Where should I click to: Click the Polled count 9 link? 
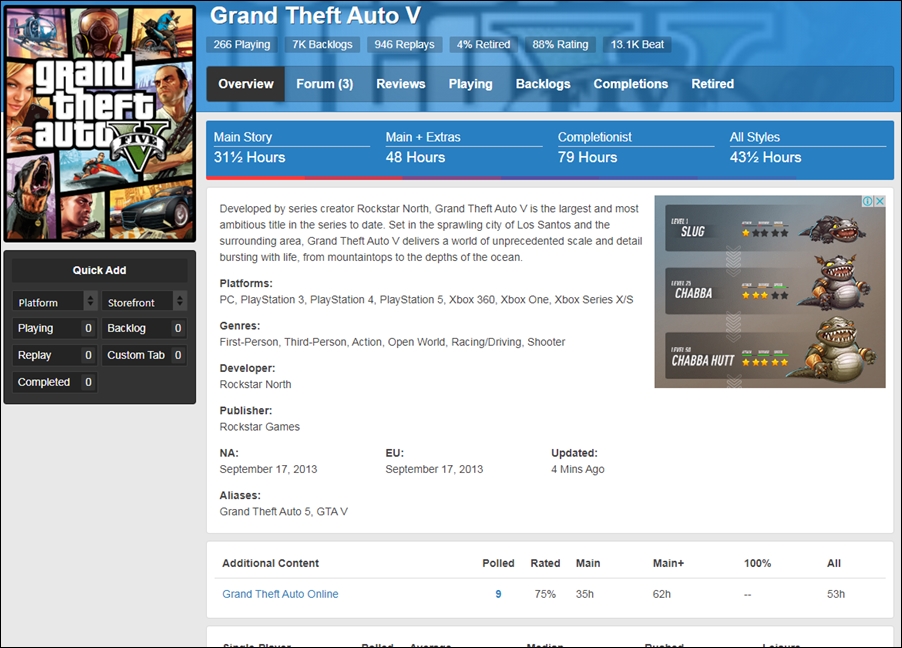[x=498, y=594]
